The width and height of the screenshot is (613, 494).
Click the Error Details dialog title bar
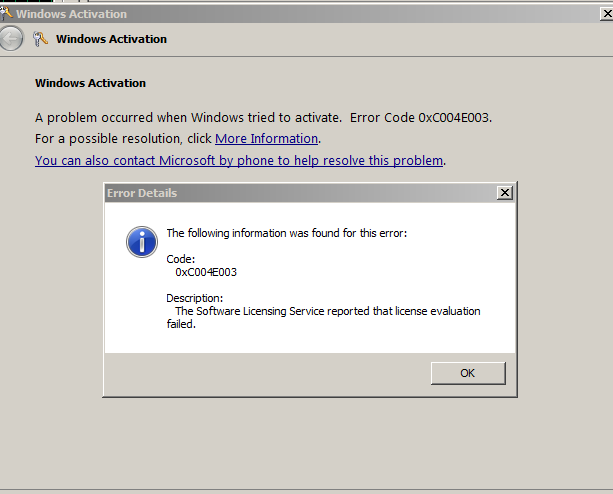(x=300, y=192)
